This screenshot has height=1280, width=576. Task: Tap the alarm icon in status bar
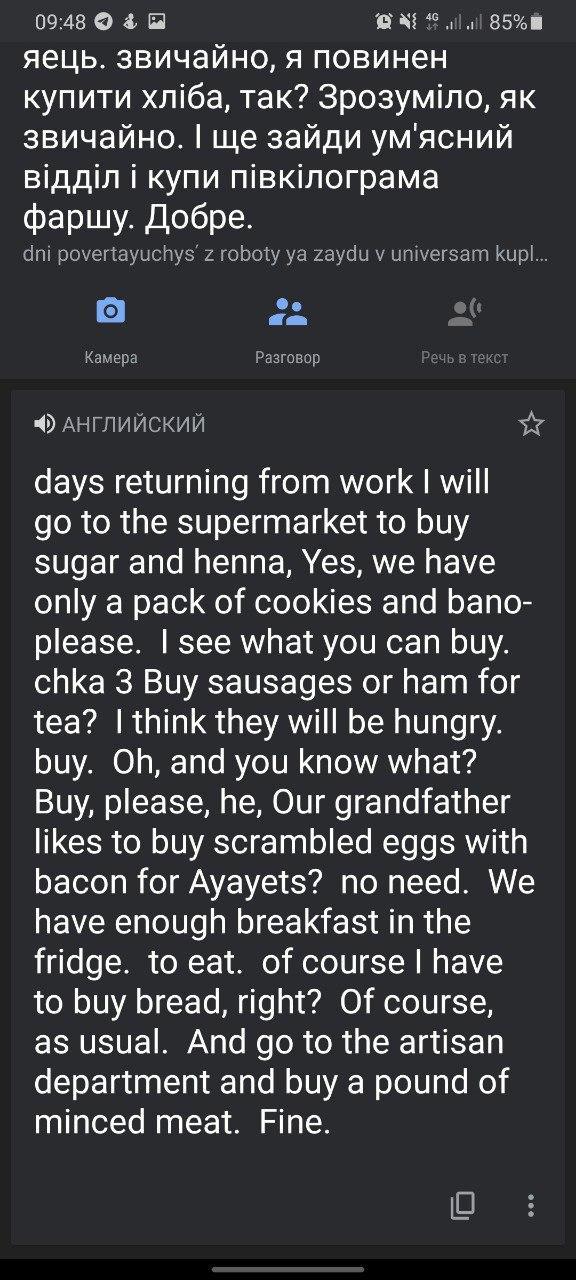(x=383, y=22)
